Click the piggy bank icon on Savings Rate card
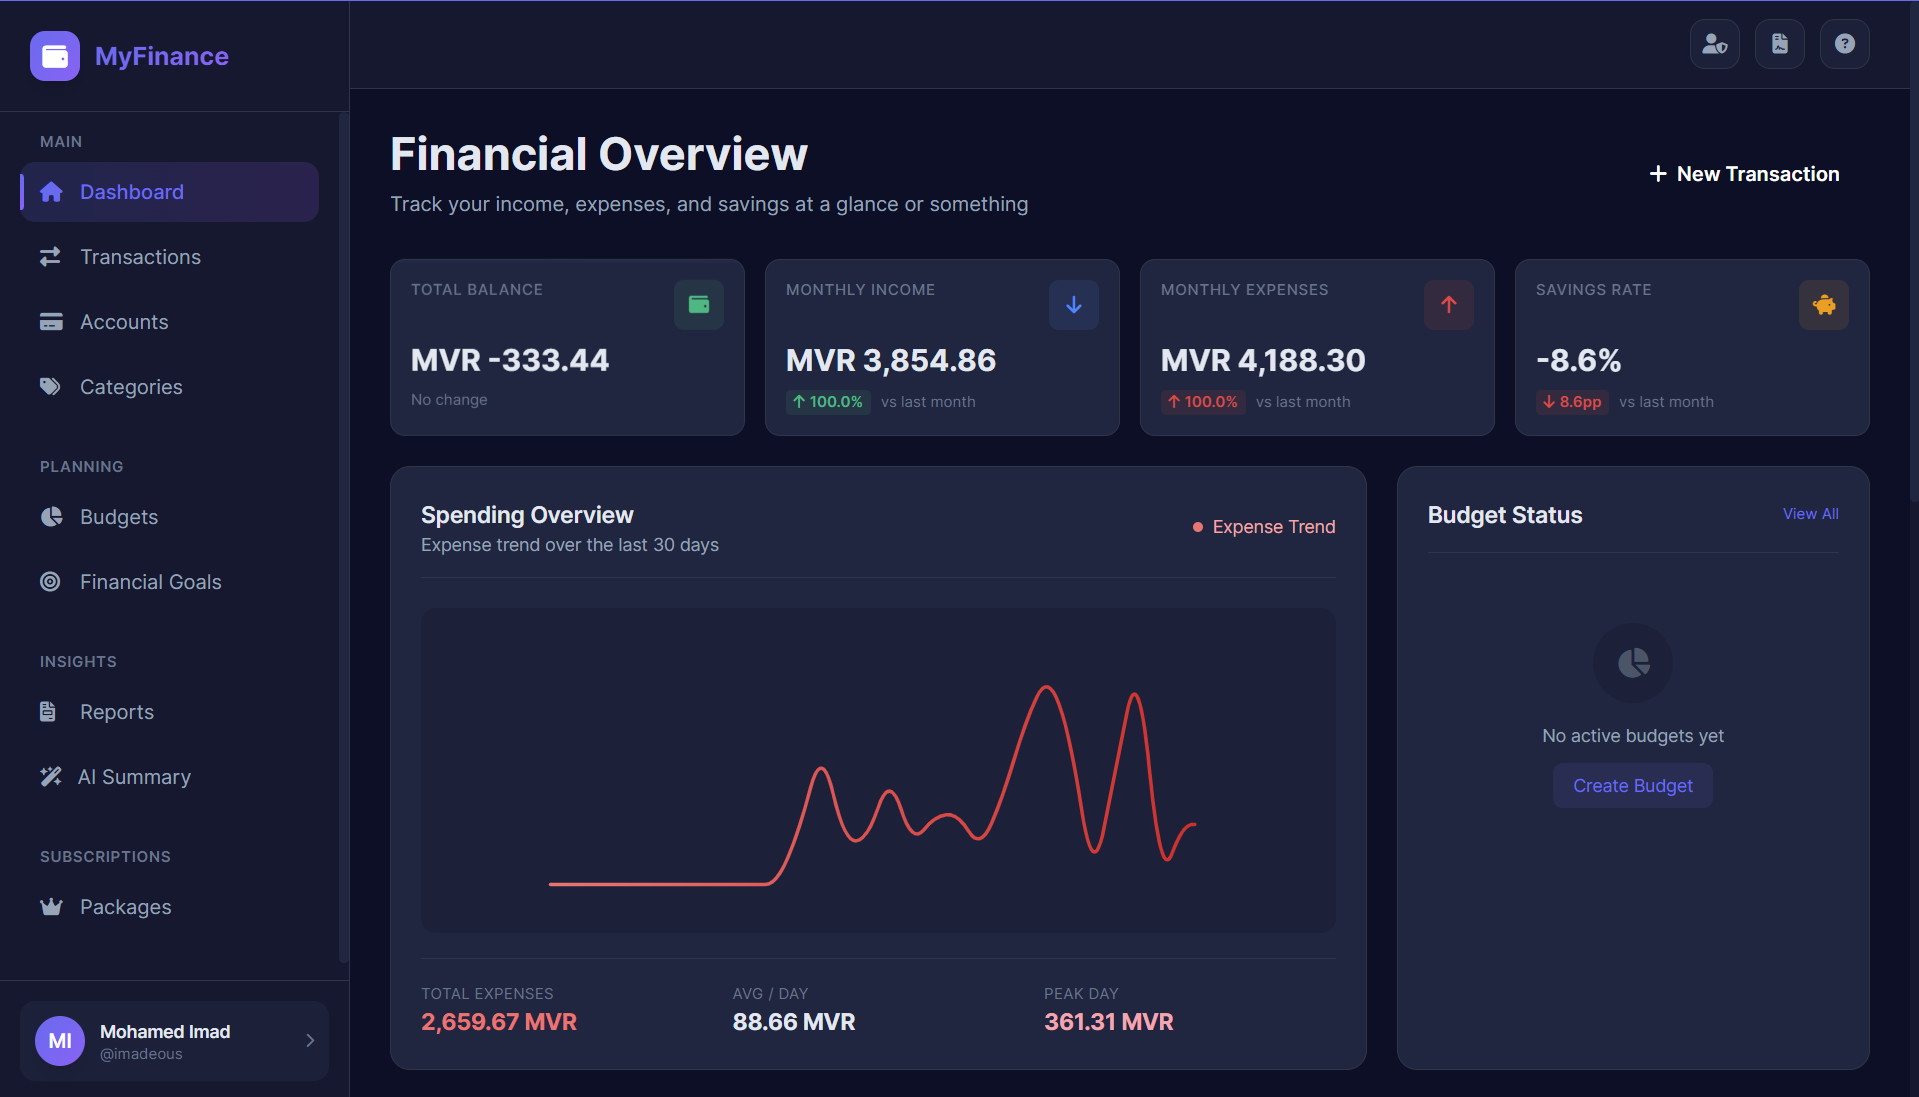Viewport: 1919px width, 1097px height. (1823, 305)
